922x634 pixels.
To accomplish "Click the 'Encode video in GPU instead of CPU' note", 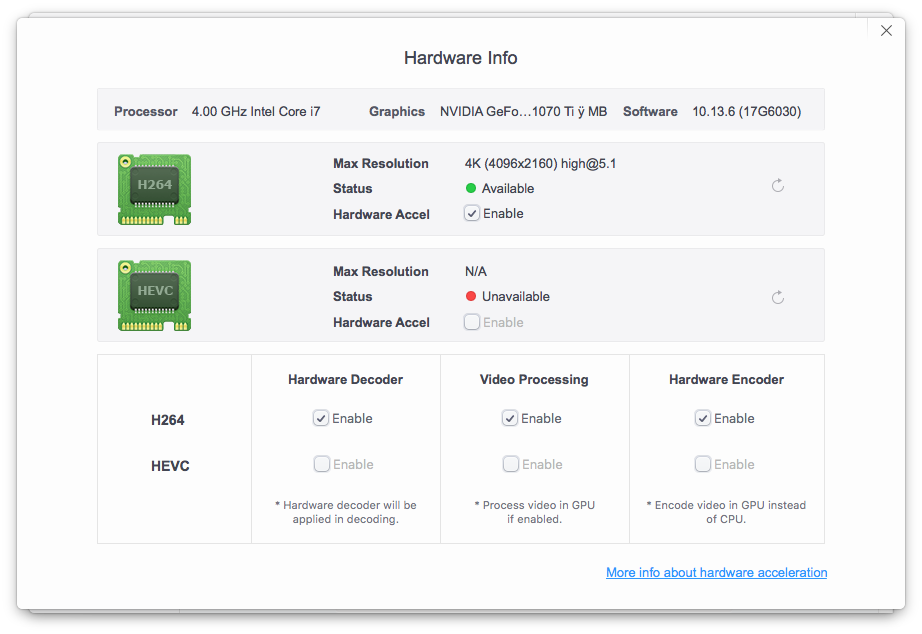I will 726,512.
